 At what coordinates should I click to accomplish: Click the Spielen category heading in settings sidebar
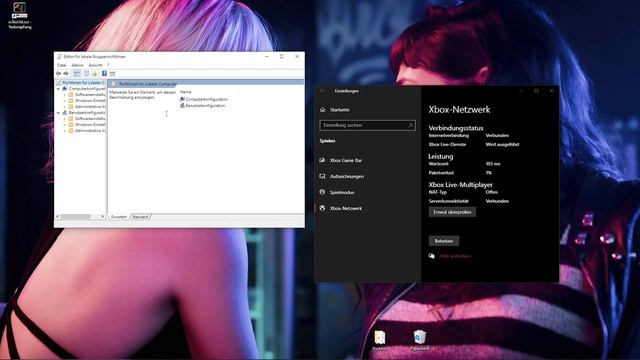(327, 141)
